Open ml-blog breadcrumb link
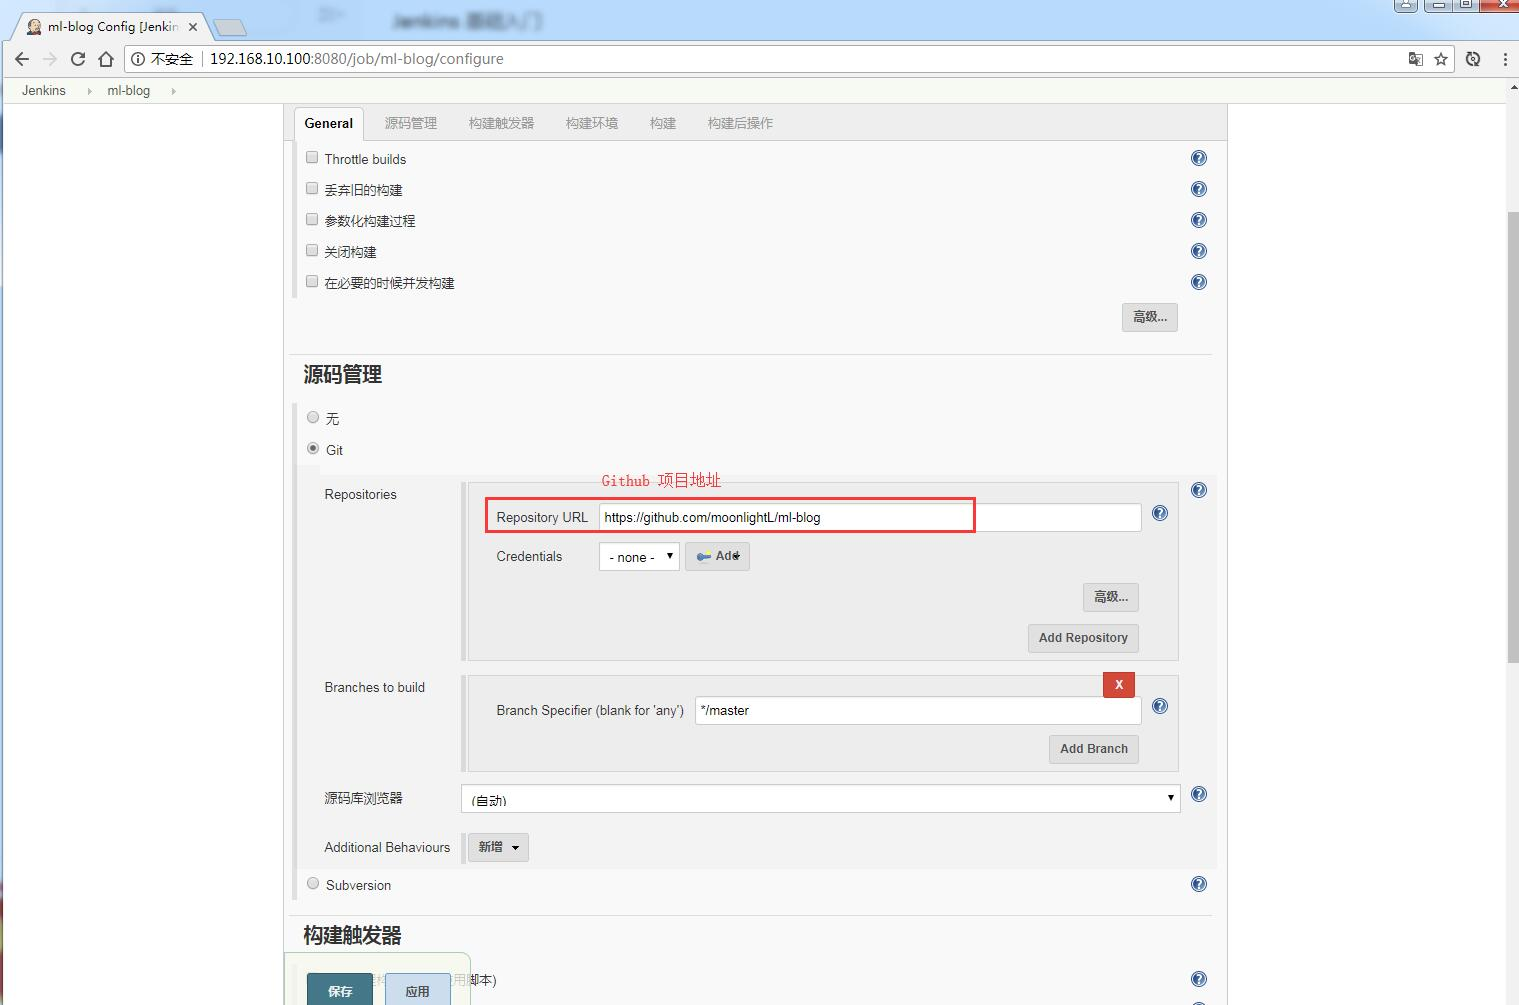1519x1005 pixels. pyautogui.click(x=129, y=91)
